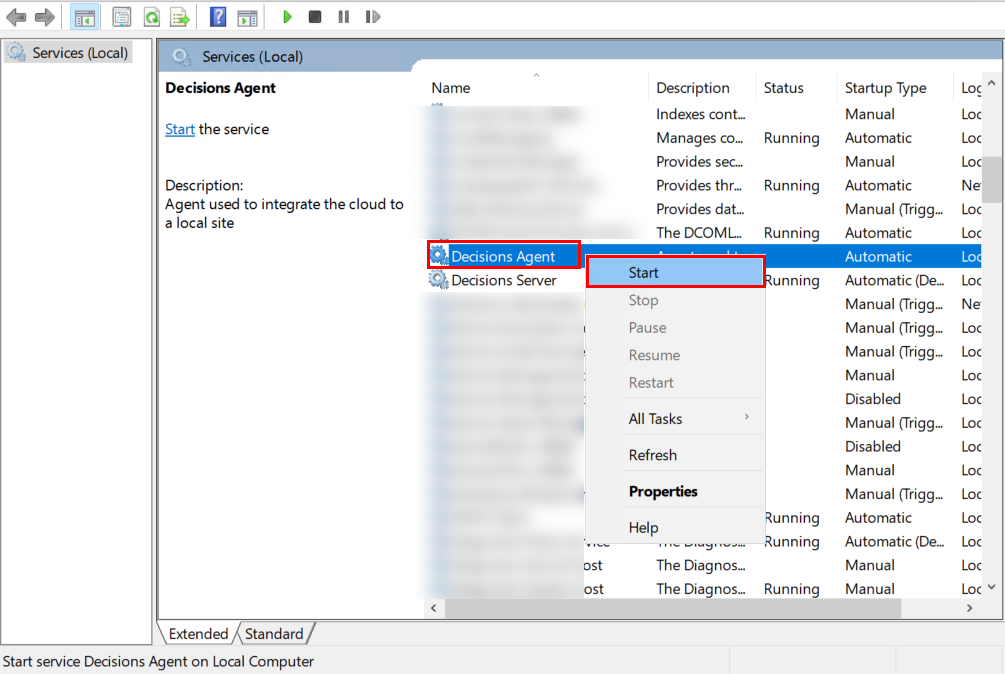Click the vertical scrollbar up arrow
Screen dimensions: 1005x674
point(992,83)
